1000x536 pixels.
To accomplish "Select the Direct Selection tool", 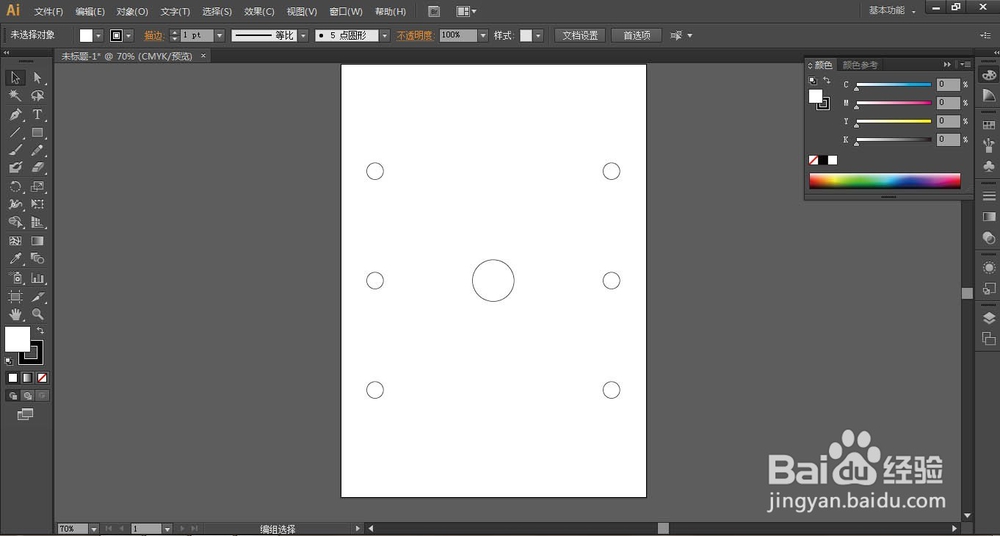I will click(x=38, y=78).
